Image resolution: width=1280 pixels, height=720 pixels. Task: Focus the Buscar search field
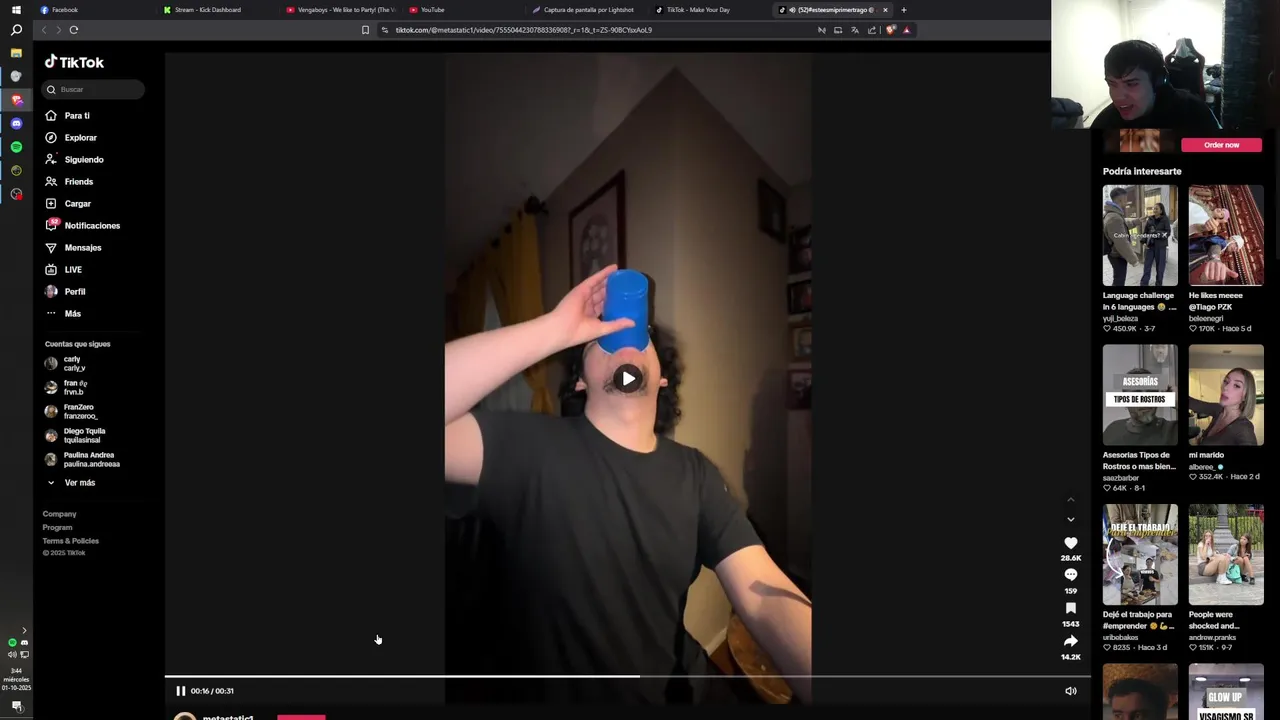94,89
